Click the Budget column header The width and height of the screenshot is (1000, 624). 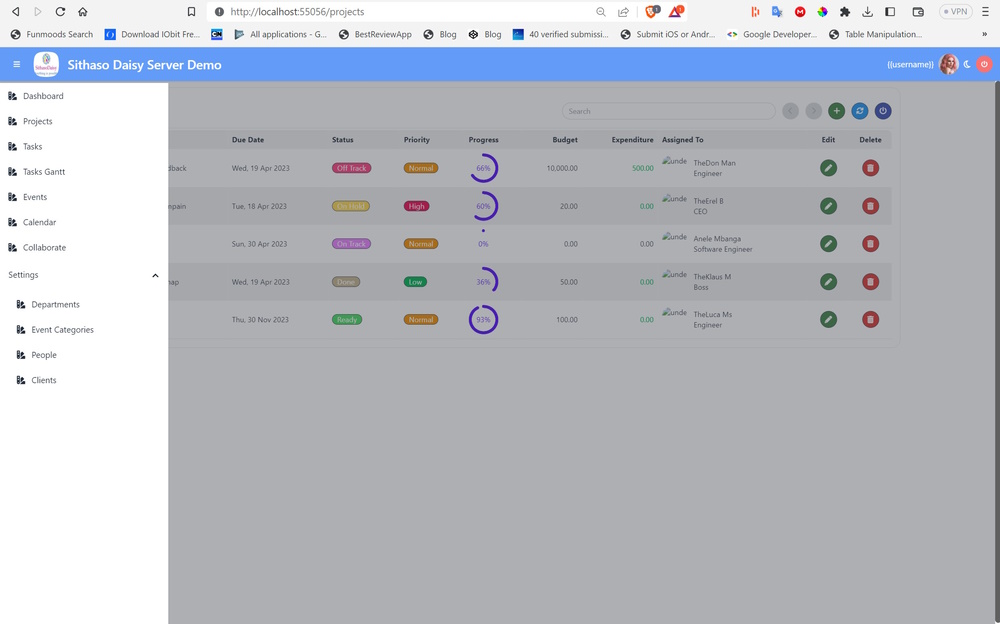565,140
